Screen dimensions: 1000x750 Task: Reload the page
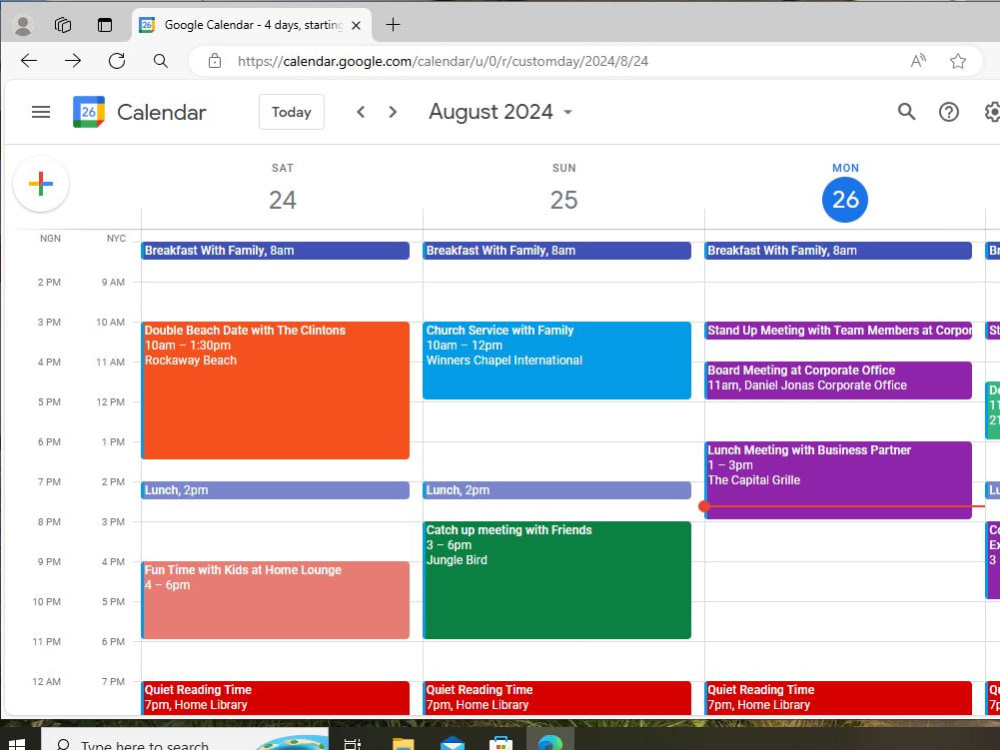pos(117,61)
